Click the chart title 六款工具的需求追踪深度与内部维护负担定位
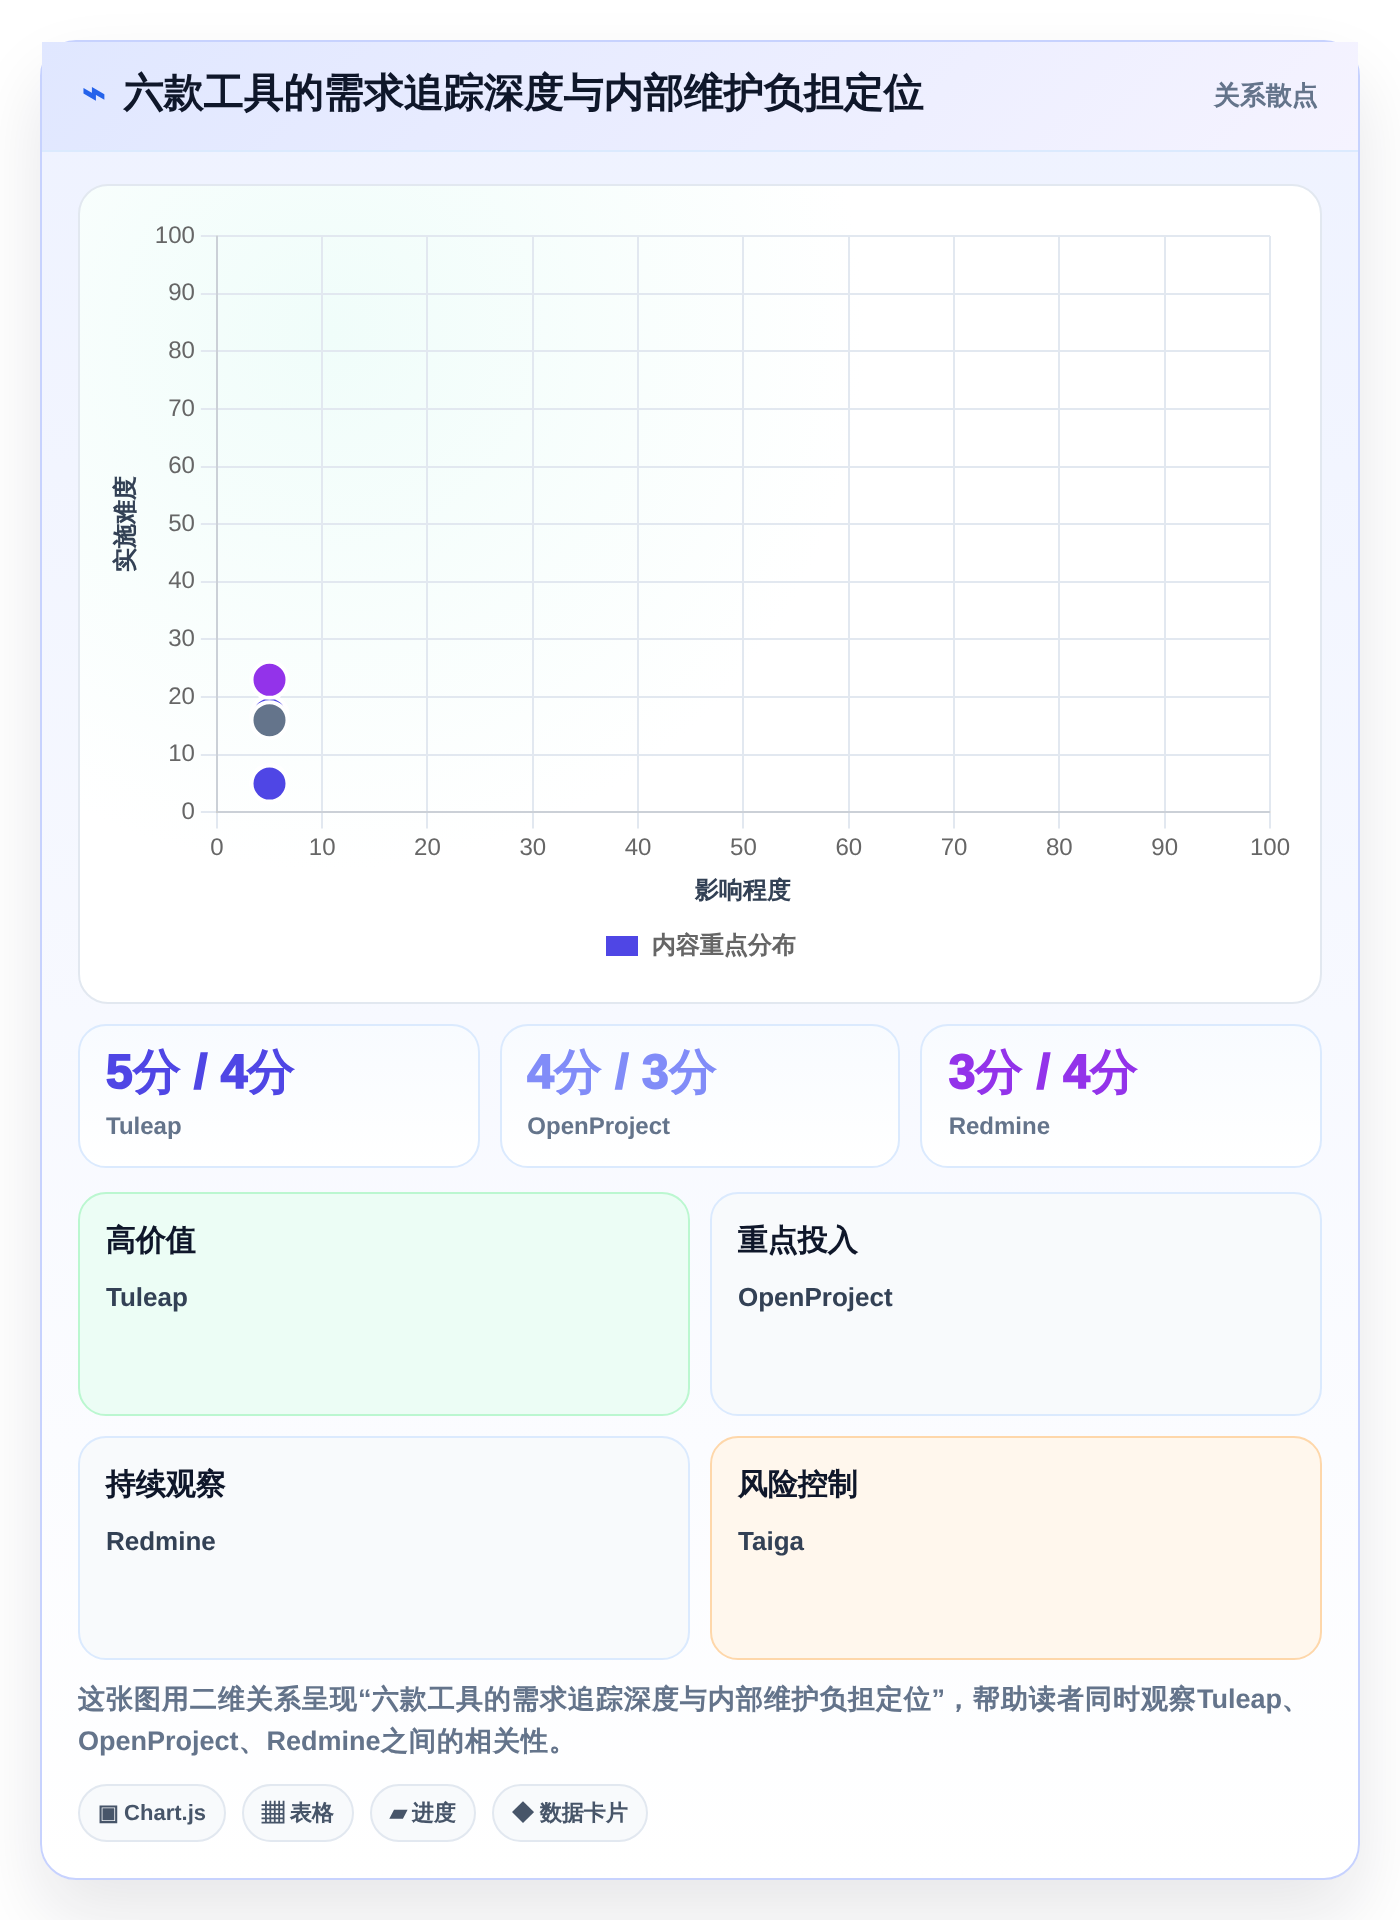This screenshot has width=1400, height=1920. pos(523,94)
